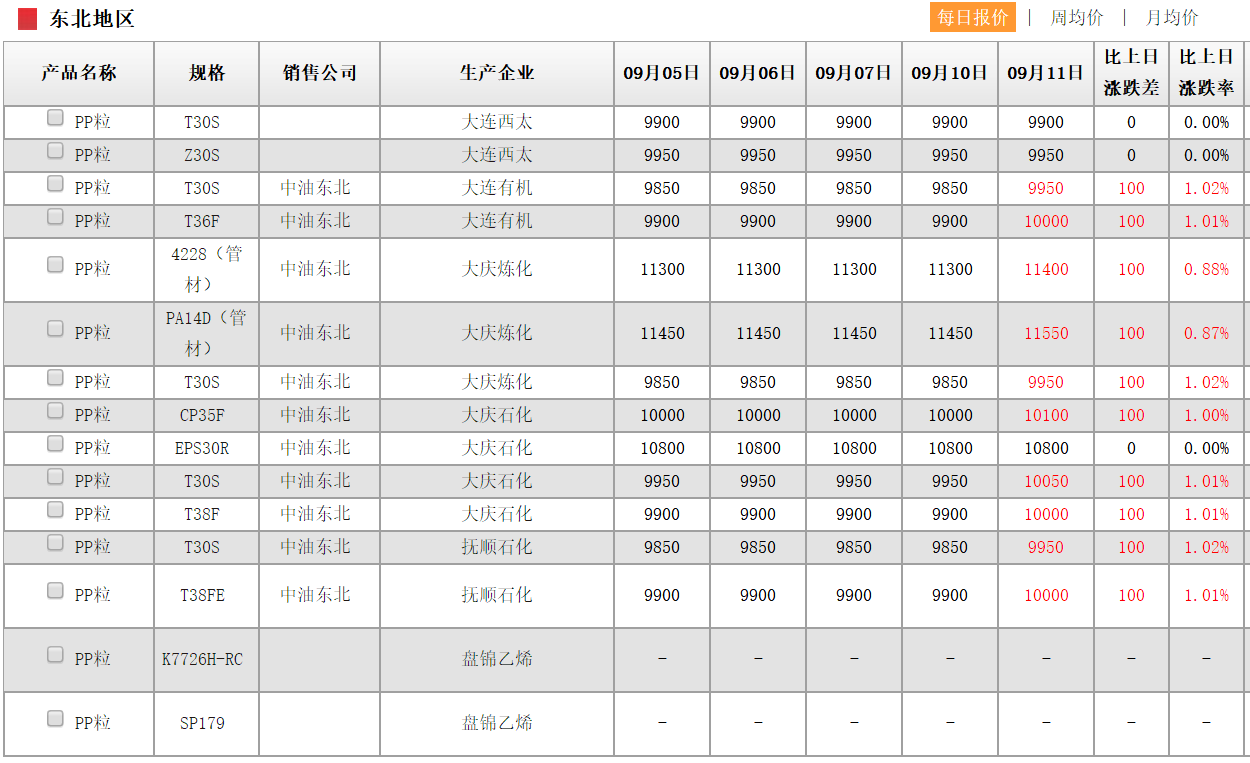Click 大连有机 in T36F row

click(497, 221)
